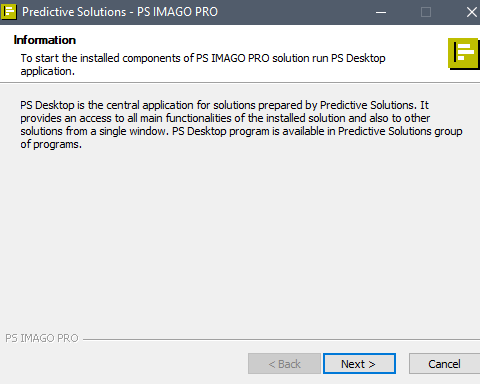Viewport: 480px width, 384px height.
Task: Click the greyed-out maximize button
Action: [x=426, y=12]
